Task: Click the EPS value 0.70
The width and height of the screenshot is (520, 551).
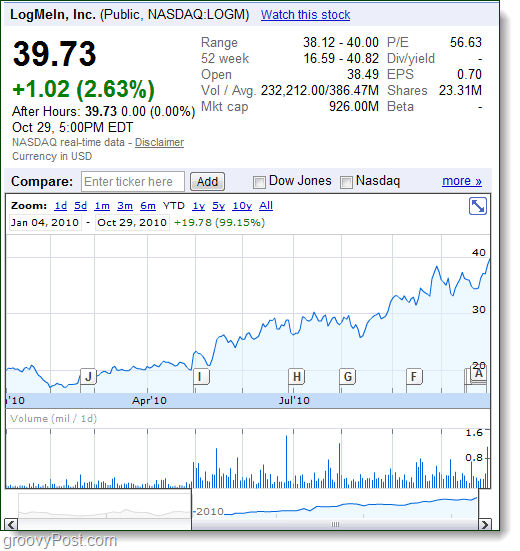Action: 469,74
